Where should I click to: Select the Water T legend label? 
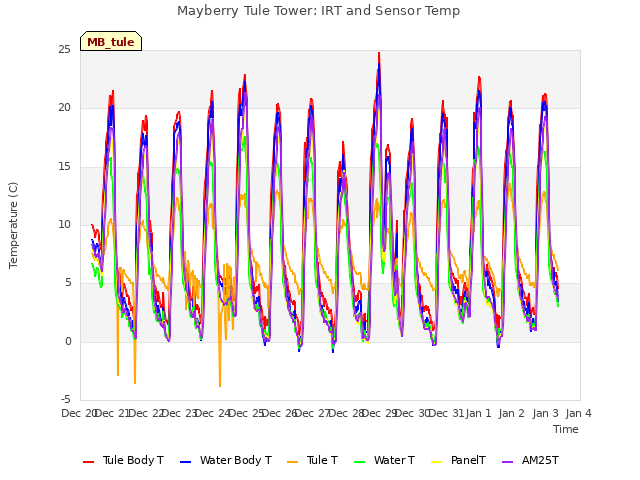click(x=394, y=460)
